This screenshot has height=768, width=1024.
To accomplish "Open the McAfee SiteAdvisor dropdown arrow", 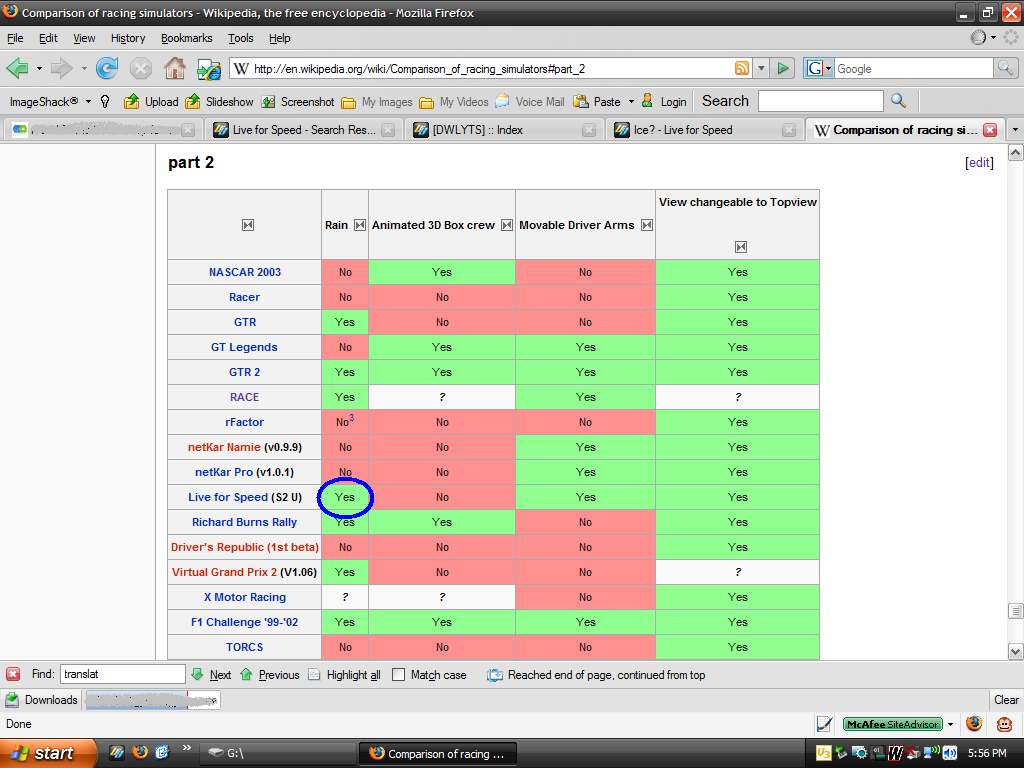I will pos(950,724).
